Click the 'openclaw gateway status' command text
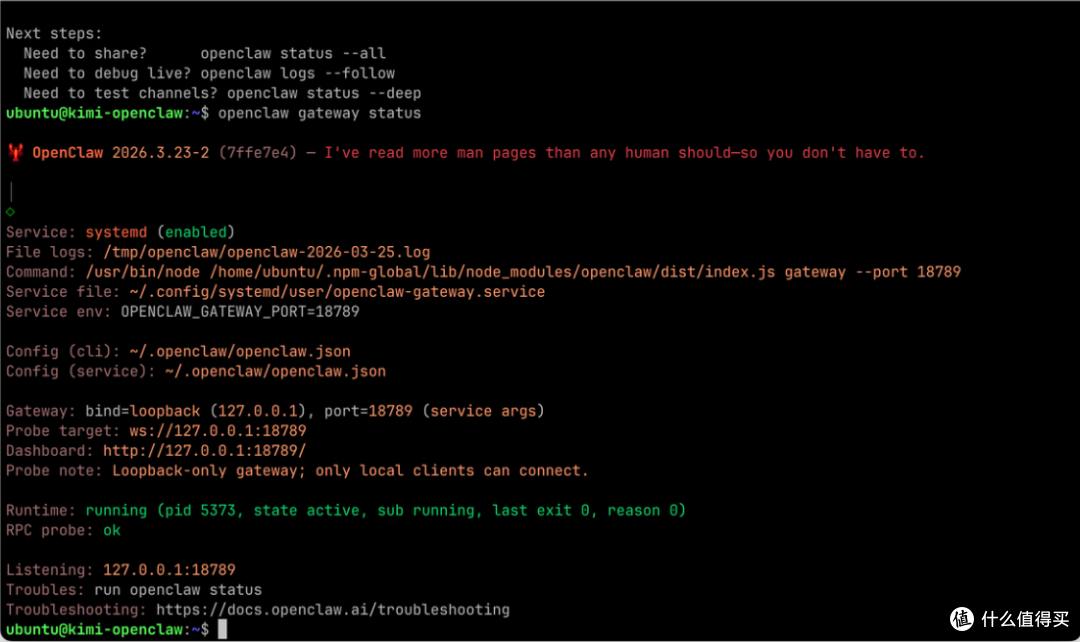Viewport: 1080px width, 642px height. coord(320,113)
